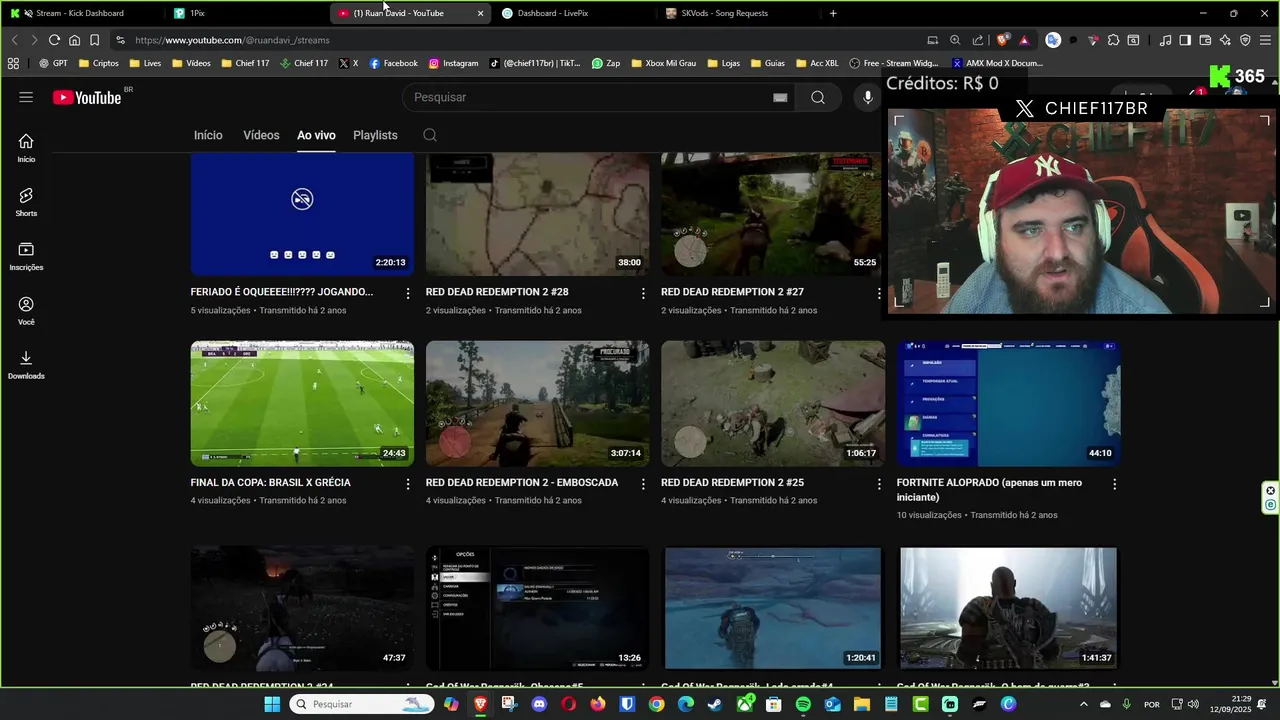
Task: Open the Lives bookmarks folder
Action: point(144,63)
